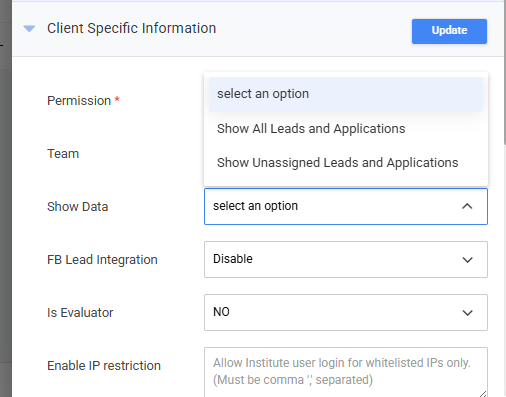Select Show All Leads and Applications

(346, 129)
